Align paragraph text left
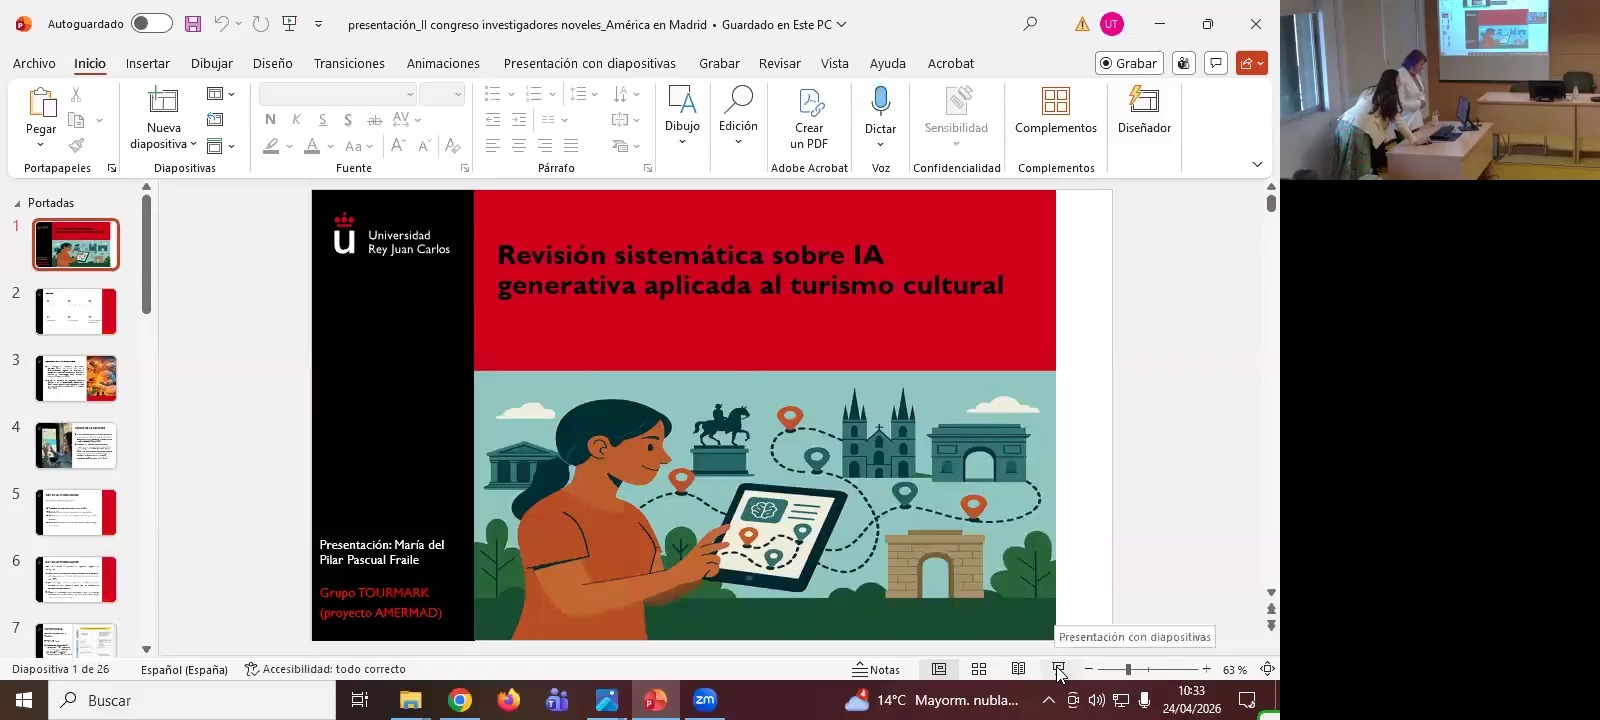The height and width of the screenshot is (720, 1600). tap(493, 146)
